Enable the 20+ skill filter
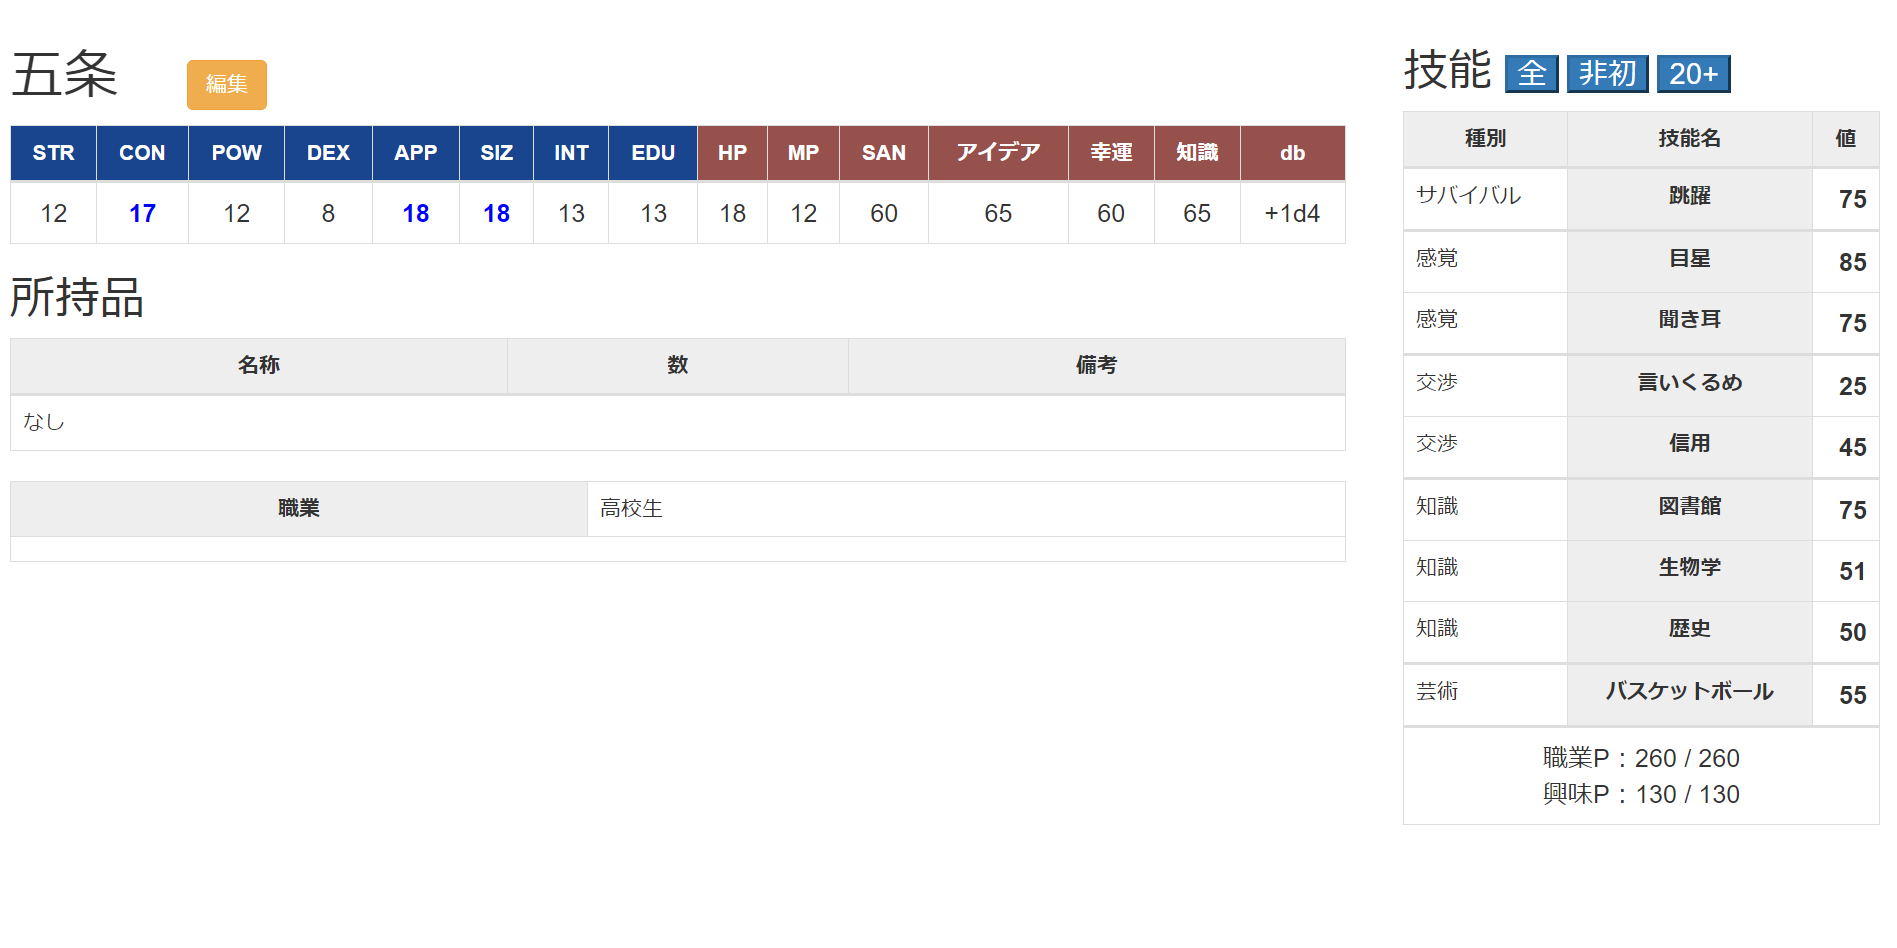 coord(1693,74)
